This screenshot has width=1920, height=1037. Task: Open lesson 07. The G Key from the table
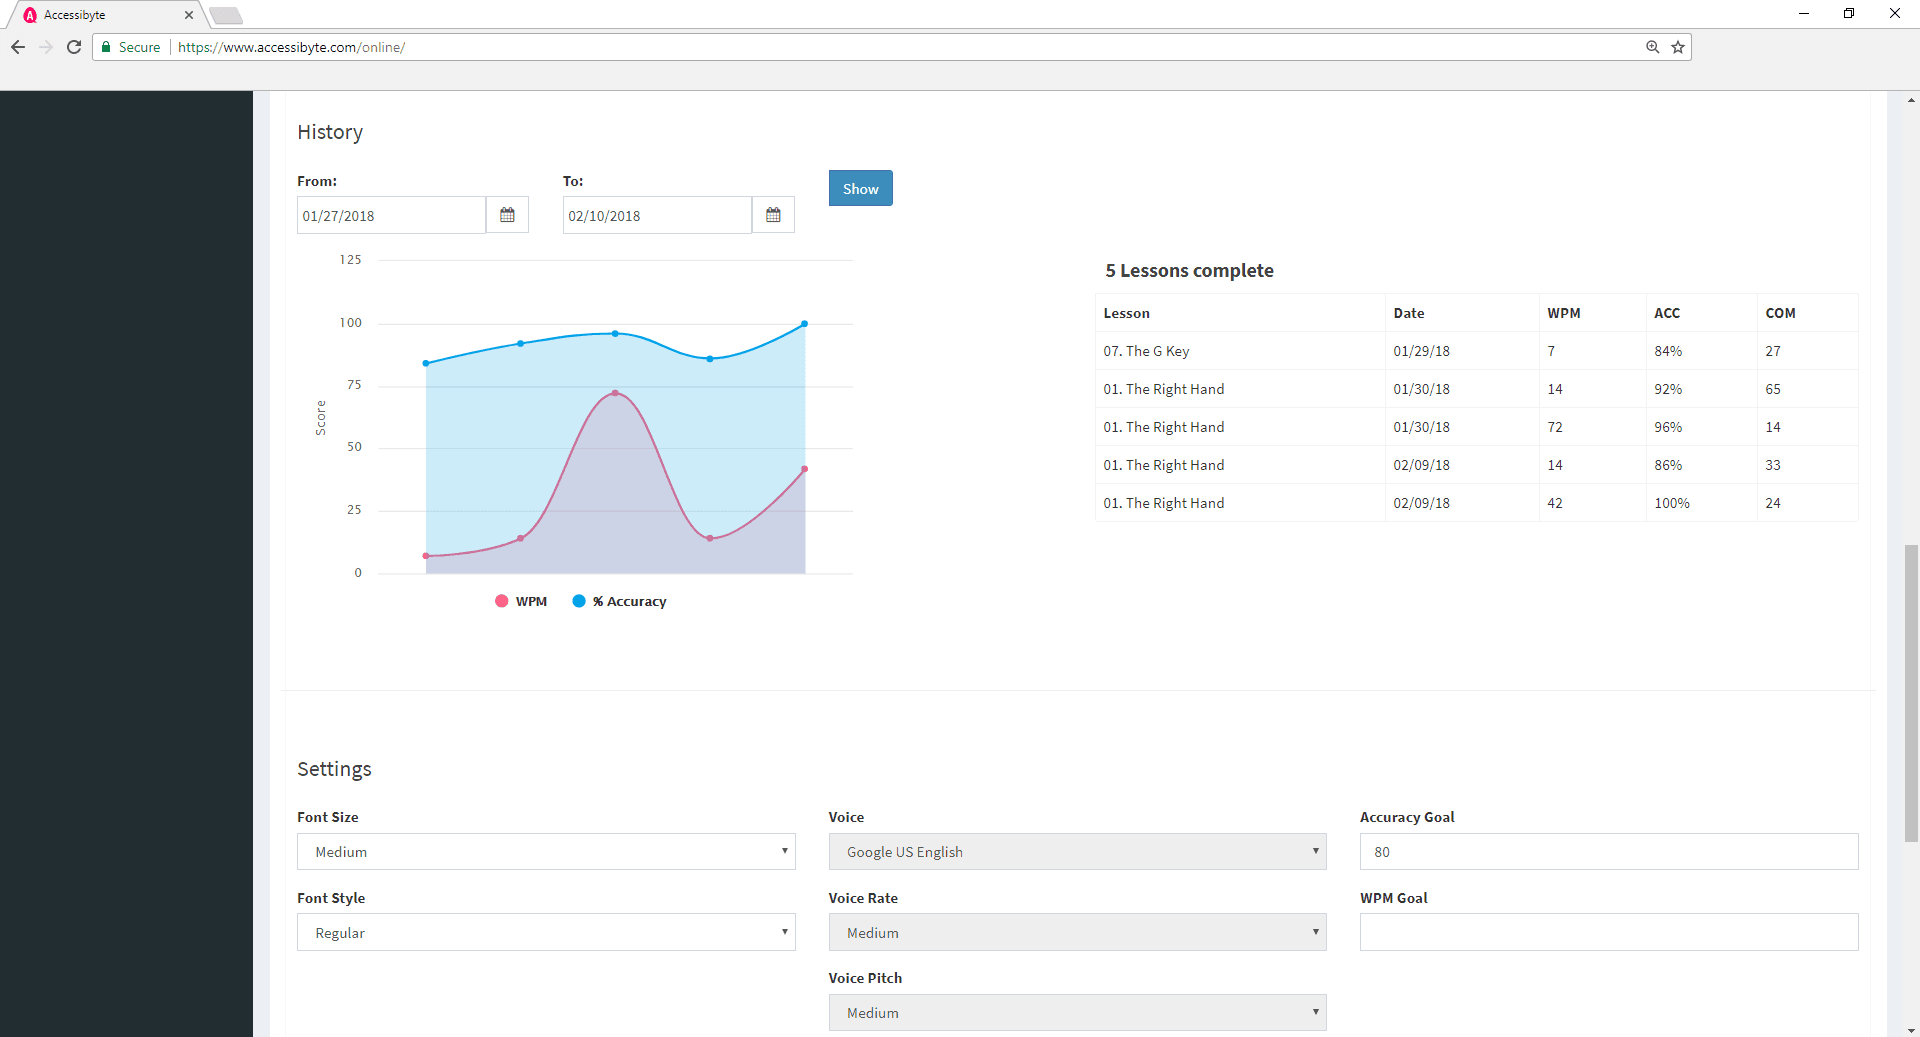[x=1145, y=350]
